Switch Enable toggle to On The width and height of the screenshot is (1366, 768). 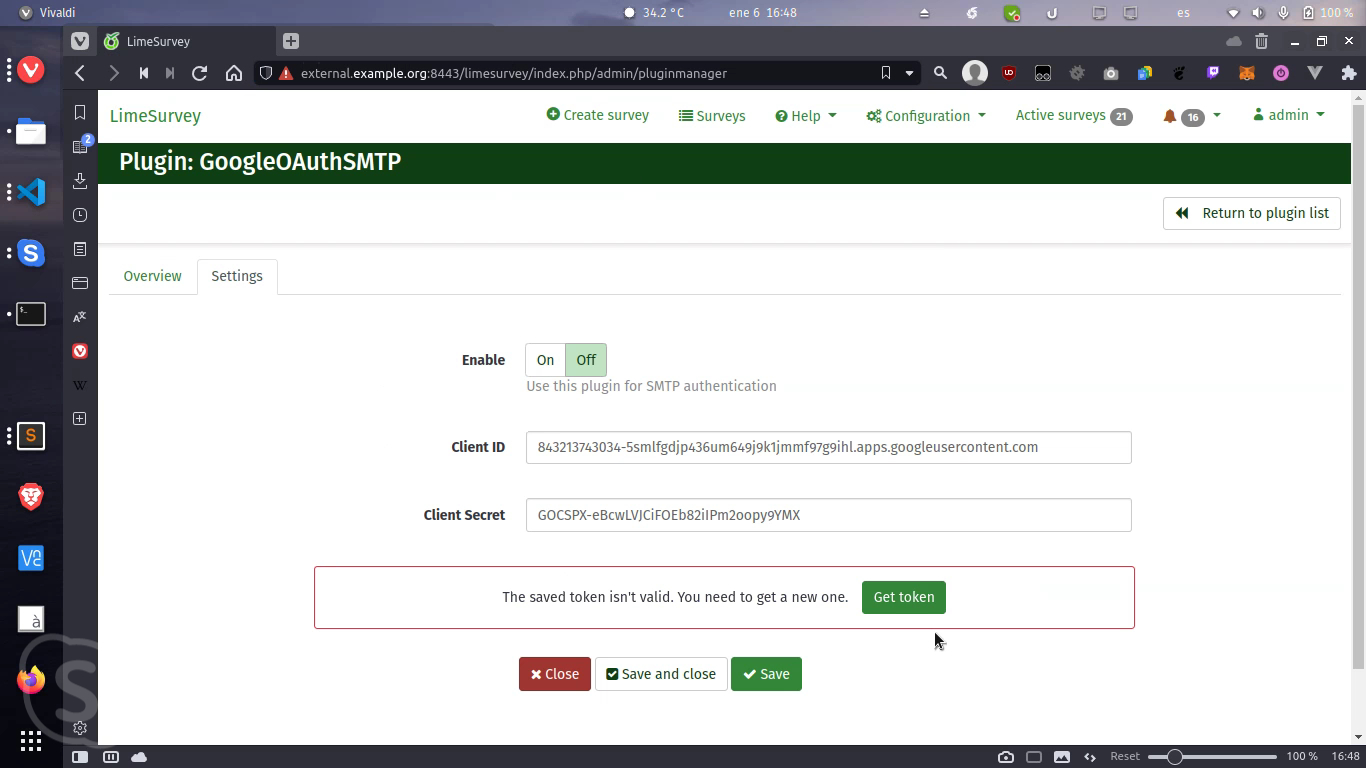click(x=545, y=360)
